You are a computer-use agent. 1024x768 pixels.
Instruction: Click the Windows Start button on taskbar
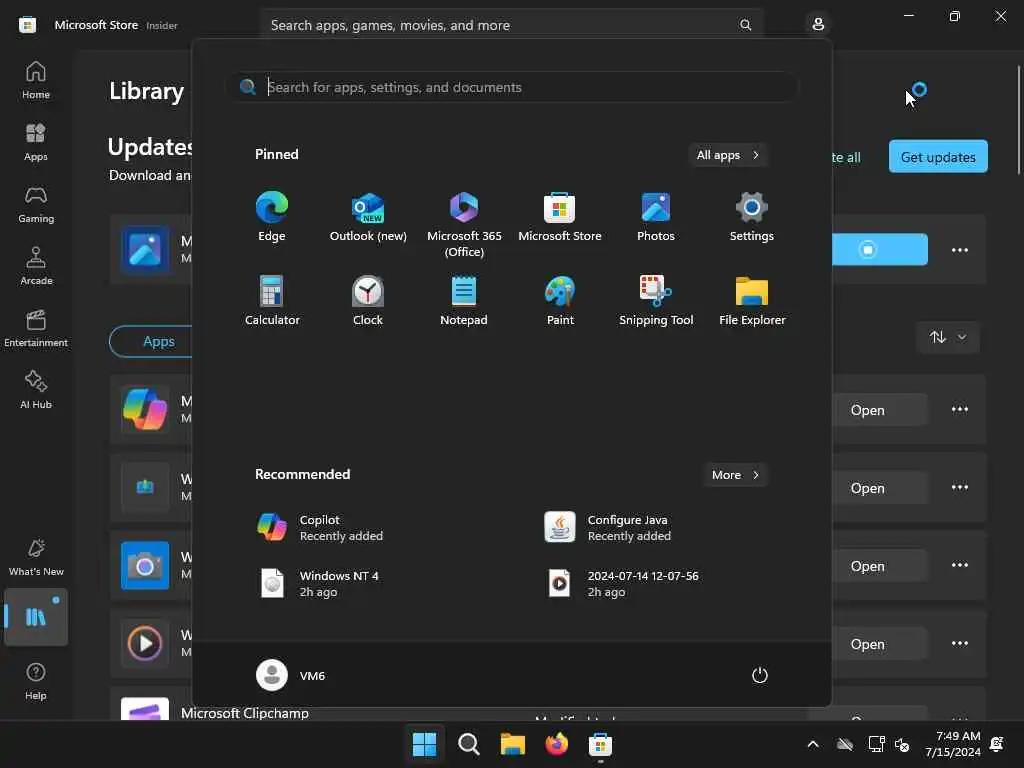[x=424, y=743]
